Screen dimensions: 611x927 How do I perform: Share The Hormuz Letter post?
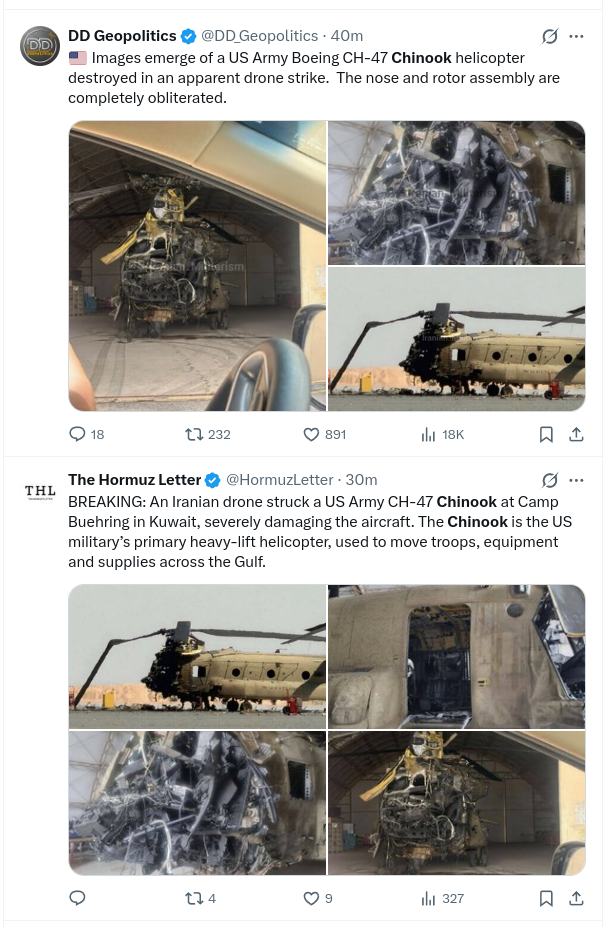tap(576, 899)
